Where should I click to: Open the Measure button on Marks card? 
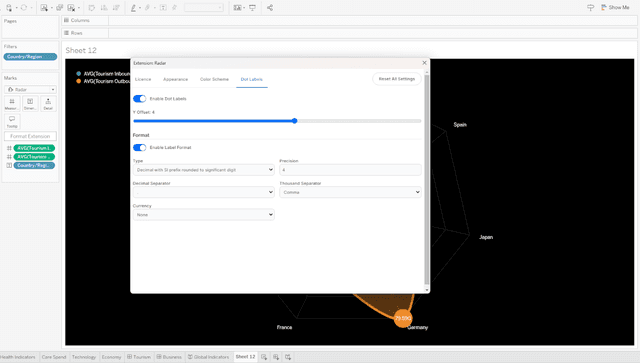[12, 104]
